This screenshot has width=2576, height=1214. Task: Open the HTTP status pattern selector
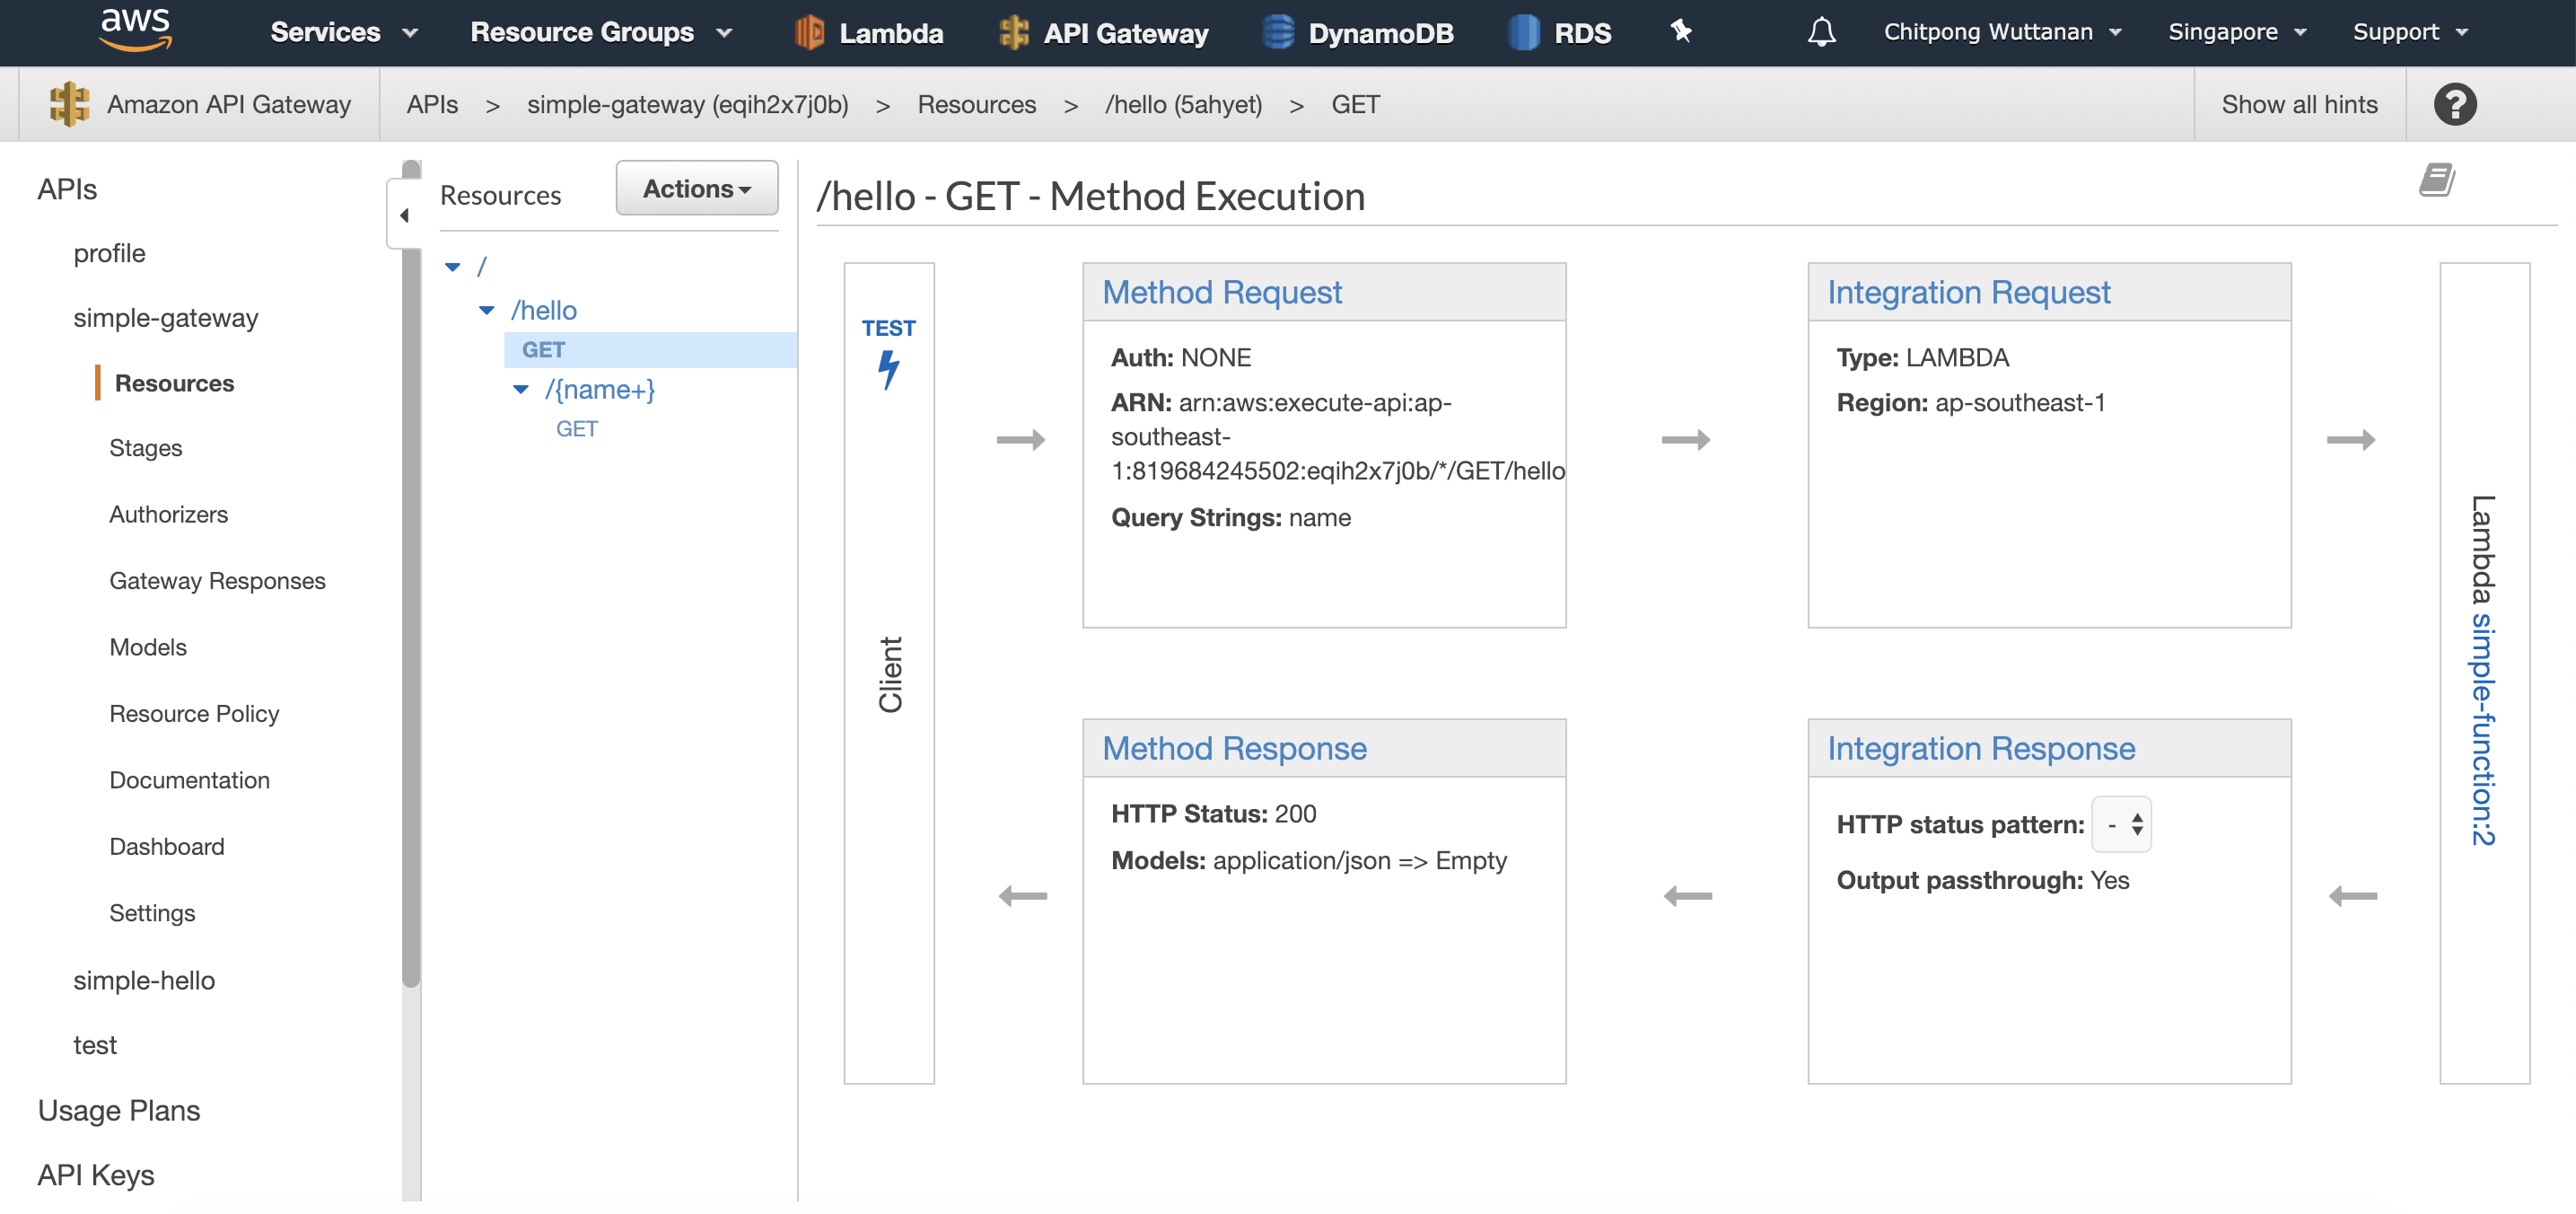pos(2121,825)
